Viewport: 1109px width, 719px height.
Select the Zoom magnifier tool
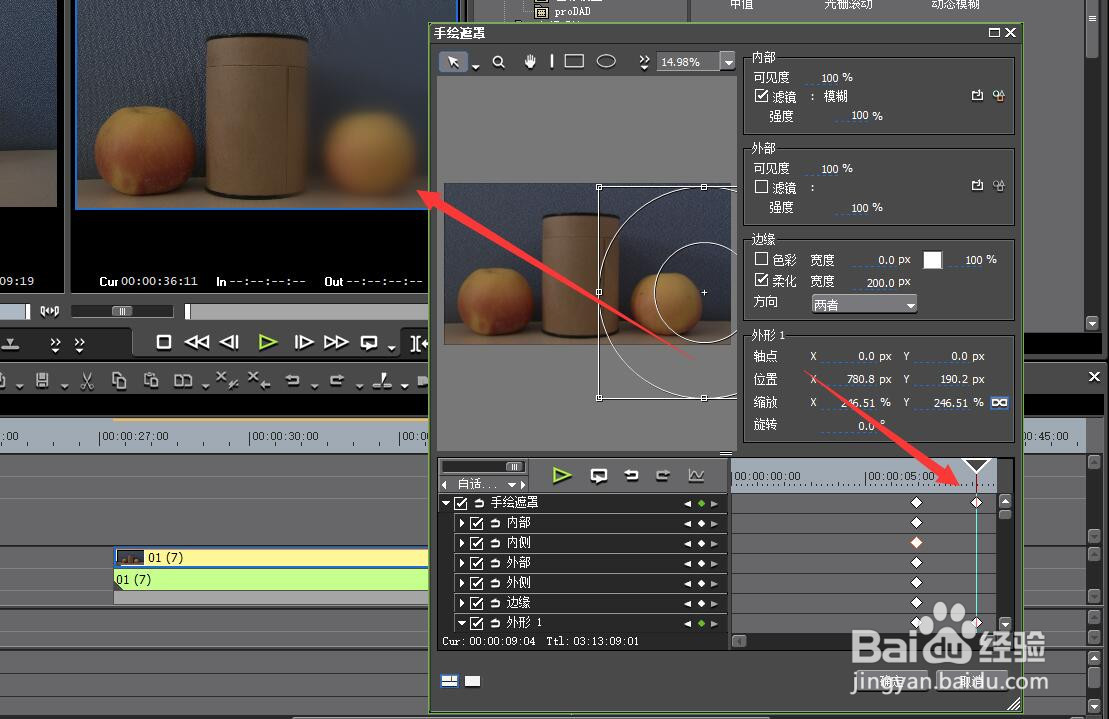point(499,61)
